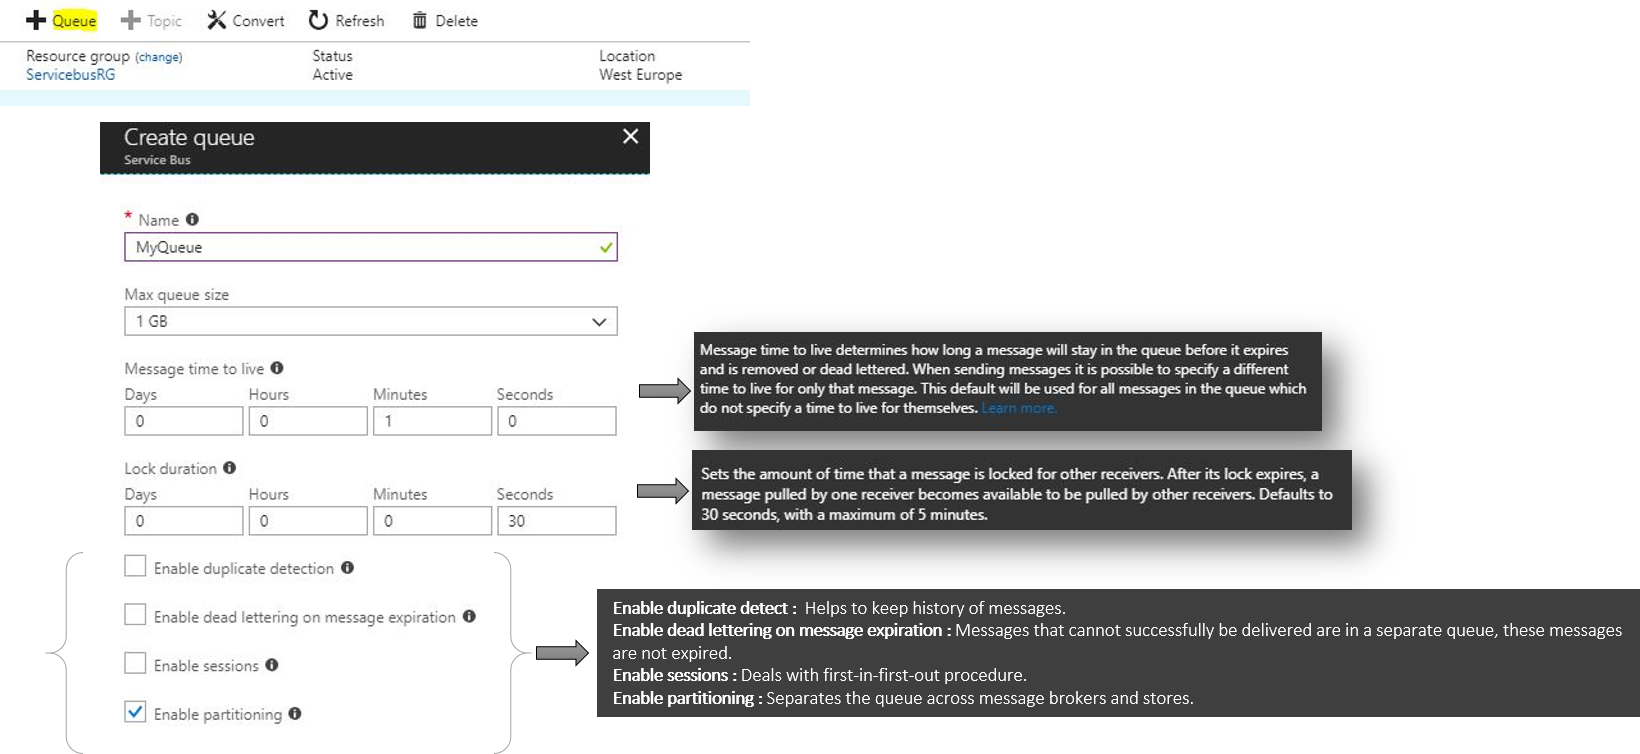The width and height of the screenshot is (1640, 754).
Task: Enable duplicate detection checkbox
Action: pyautogui.click(x=135, y=566)
